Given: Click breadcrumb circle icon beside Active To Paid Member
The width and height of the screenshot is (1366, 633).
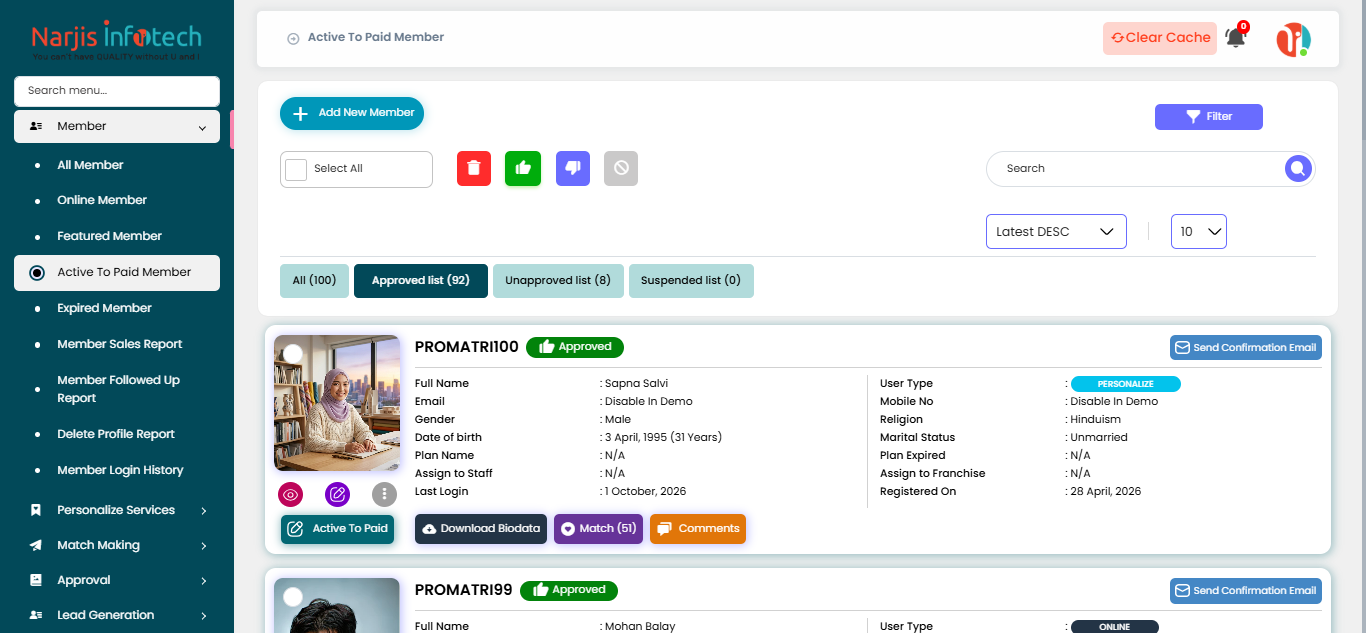Looking at the screenshot, I should point(293,39).
